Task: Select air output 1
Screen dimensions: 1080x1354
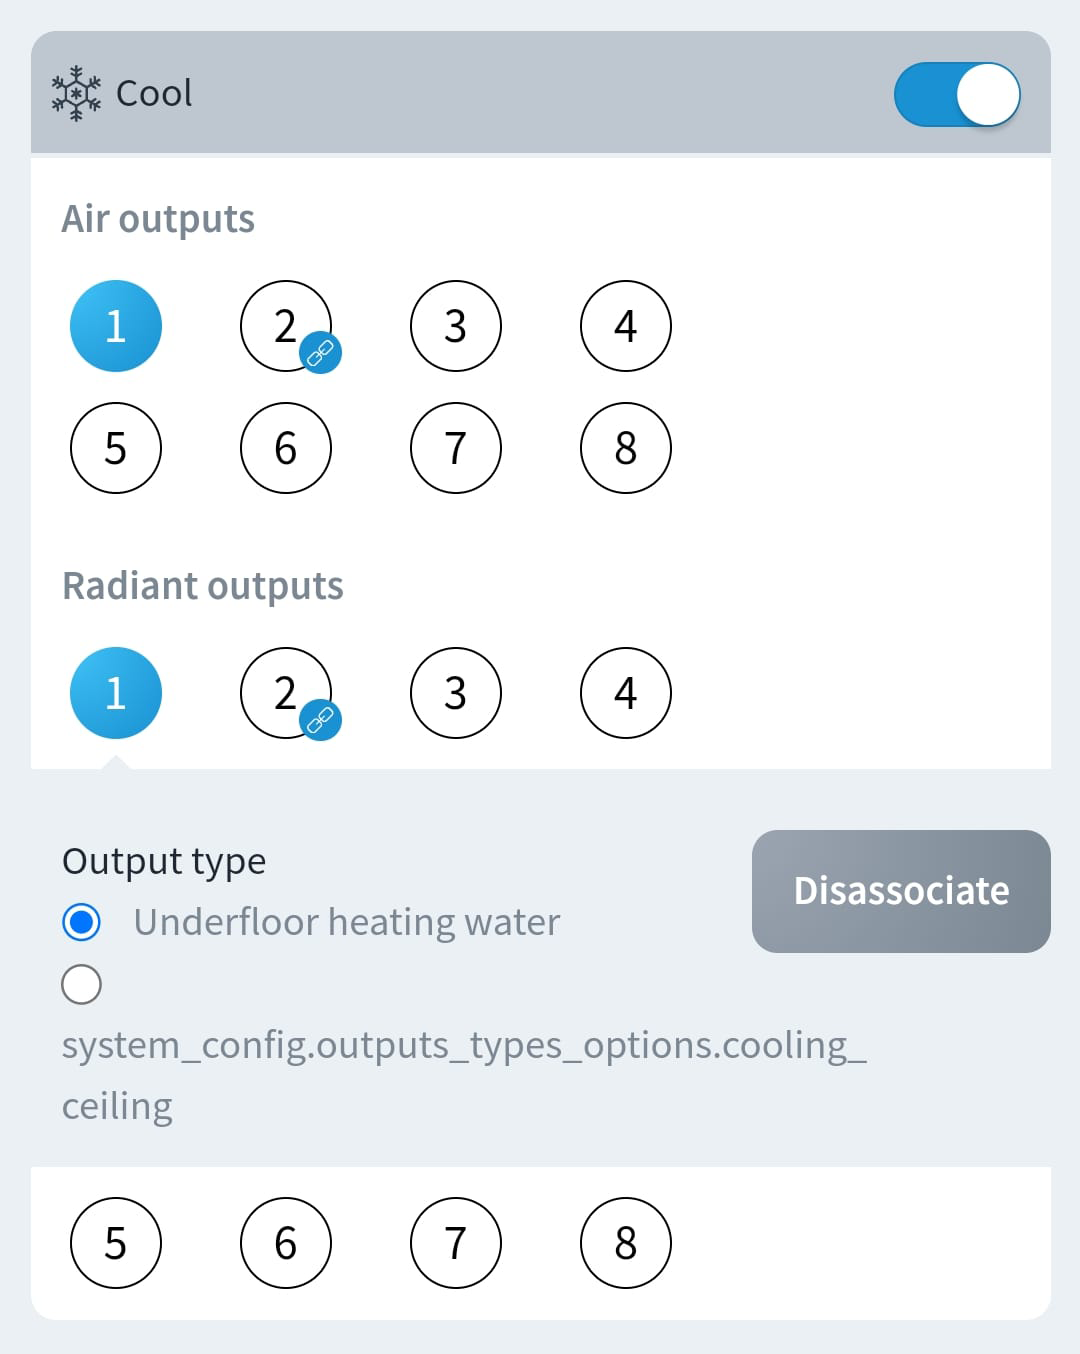Action: click(116, 326)
